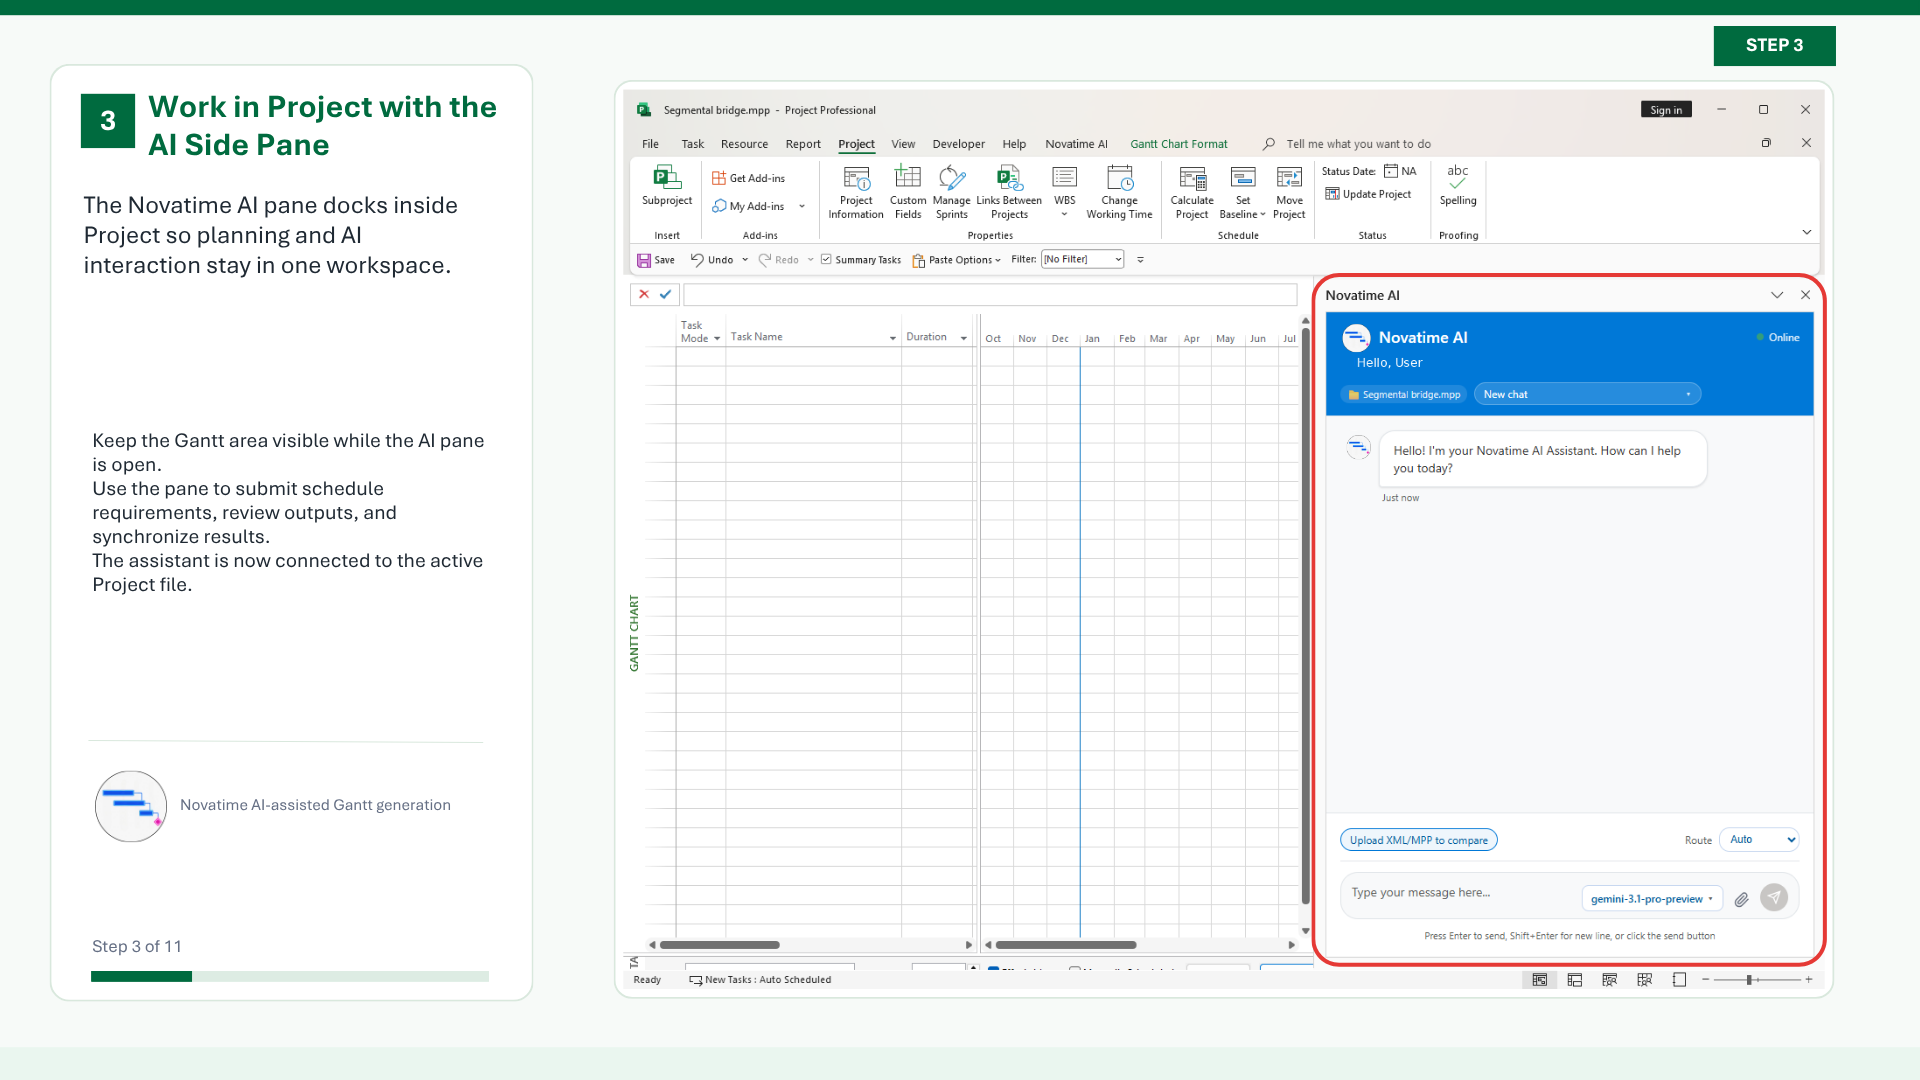Viewport: 1920px width, 1080px height.
Task: Switch to Gantt Chart view in status bar
Action: coord(1540,980)
